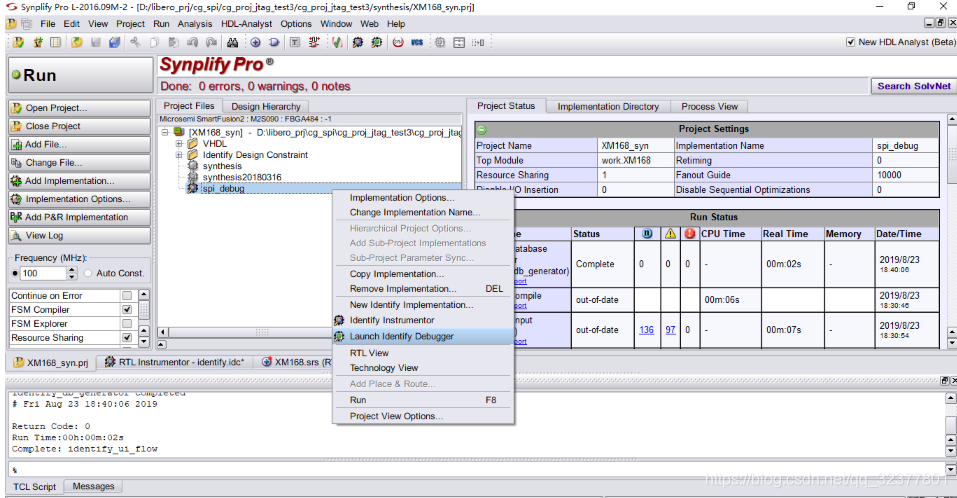Screen dimensions: 957x498
Task: Toggle FSM Compiler checkbox
Action: click(x=127, y=309)
